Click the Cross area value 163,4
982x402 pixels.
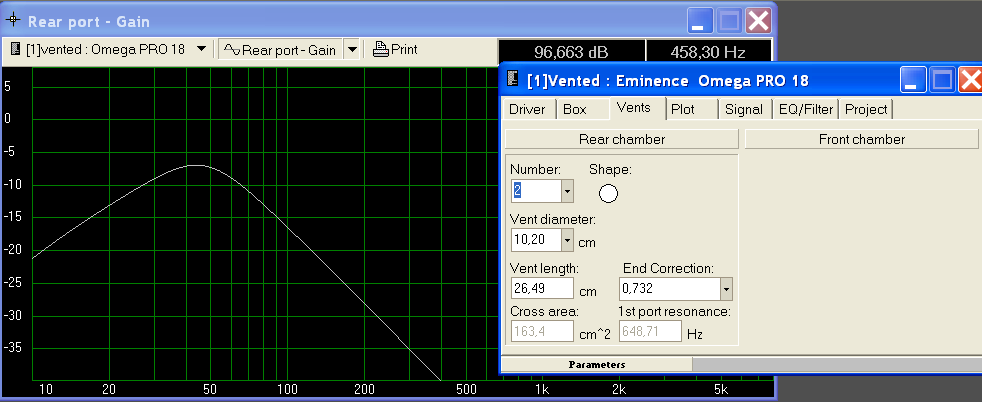point(542,331)
